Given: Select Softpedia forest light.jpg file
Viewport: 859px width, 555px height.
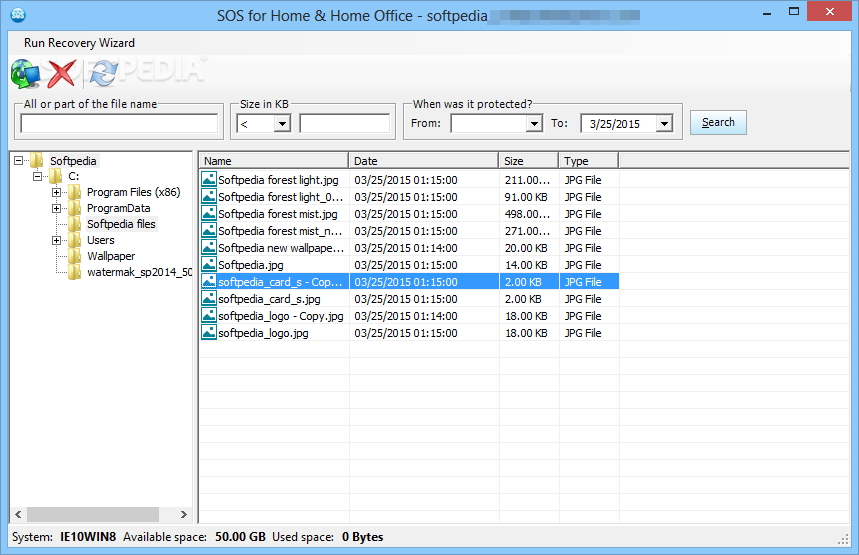Looking at the screenshot, I should pyautogui.click(x=278, y=180).
